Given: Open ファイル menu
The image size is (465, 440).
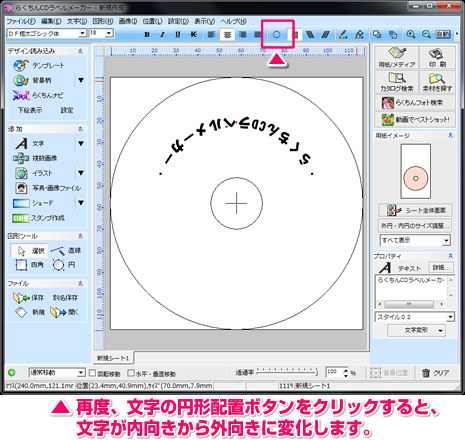Looking at the screenshot, I should tap(21, 21).
